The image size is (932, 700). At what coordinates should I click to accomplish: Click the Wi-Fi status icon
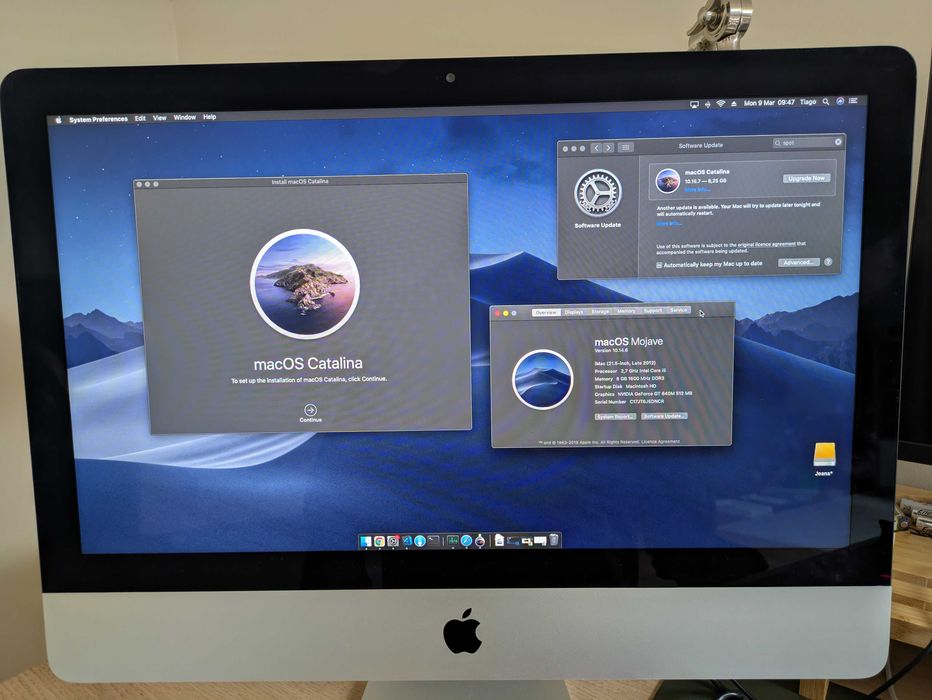tap(720, 103)
